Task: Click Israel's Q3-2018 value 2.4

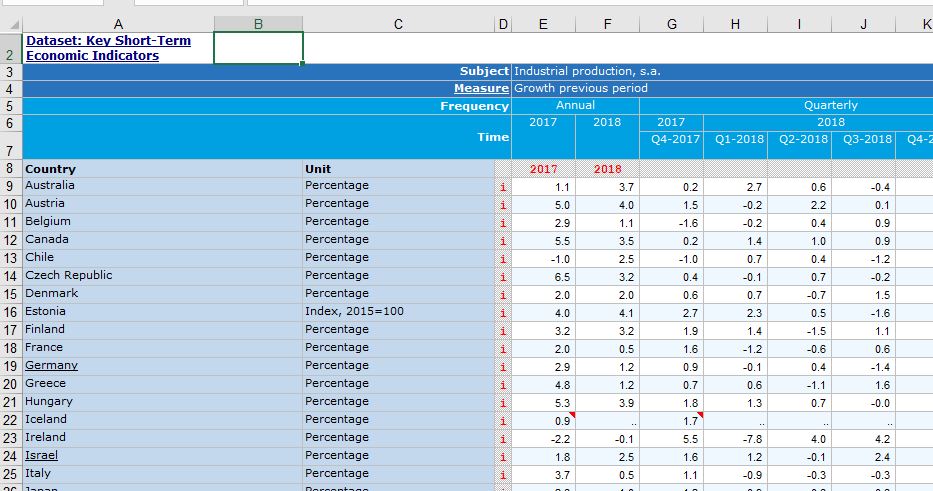Action: click(x=863, y=457)
